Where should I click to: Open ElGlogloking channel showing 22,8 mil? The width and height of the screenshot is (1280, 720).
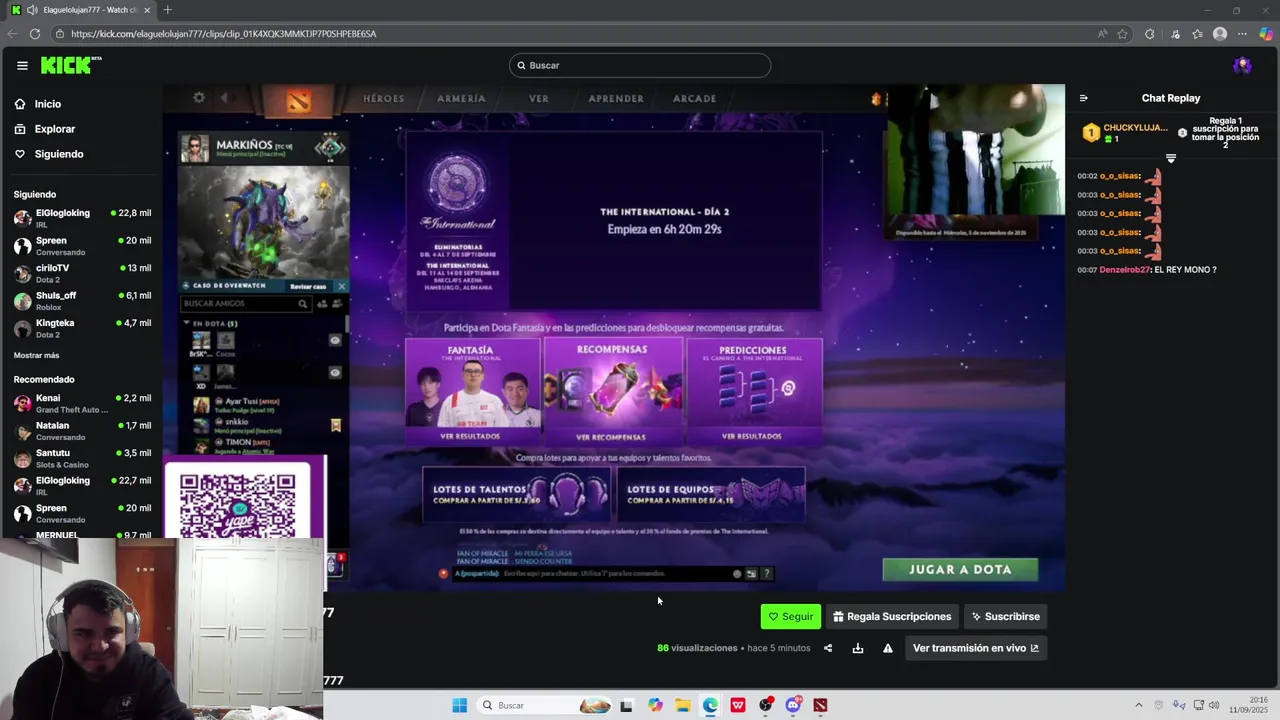pos(82,218)
